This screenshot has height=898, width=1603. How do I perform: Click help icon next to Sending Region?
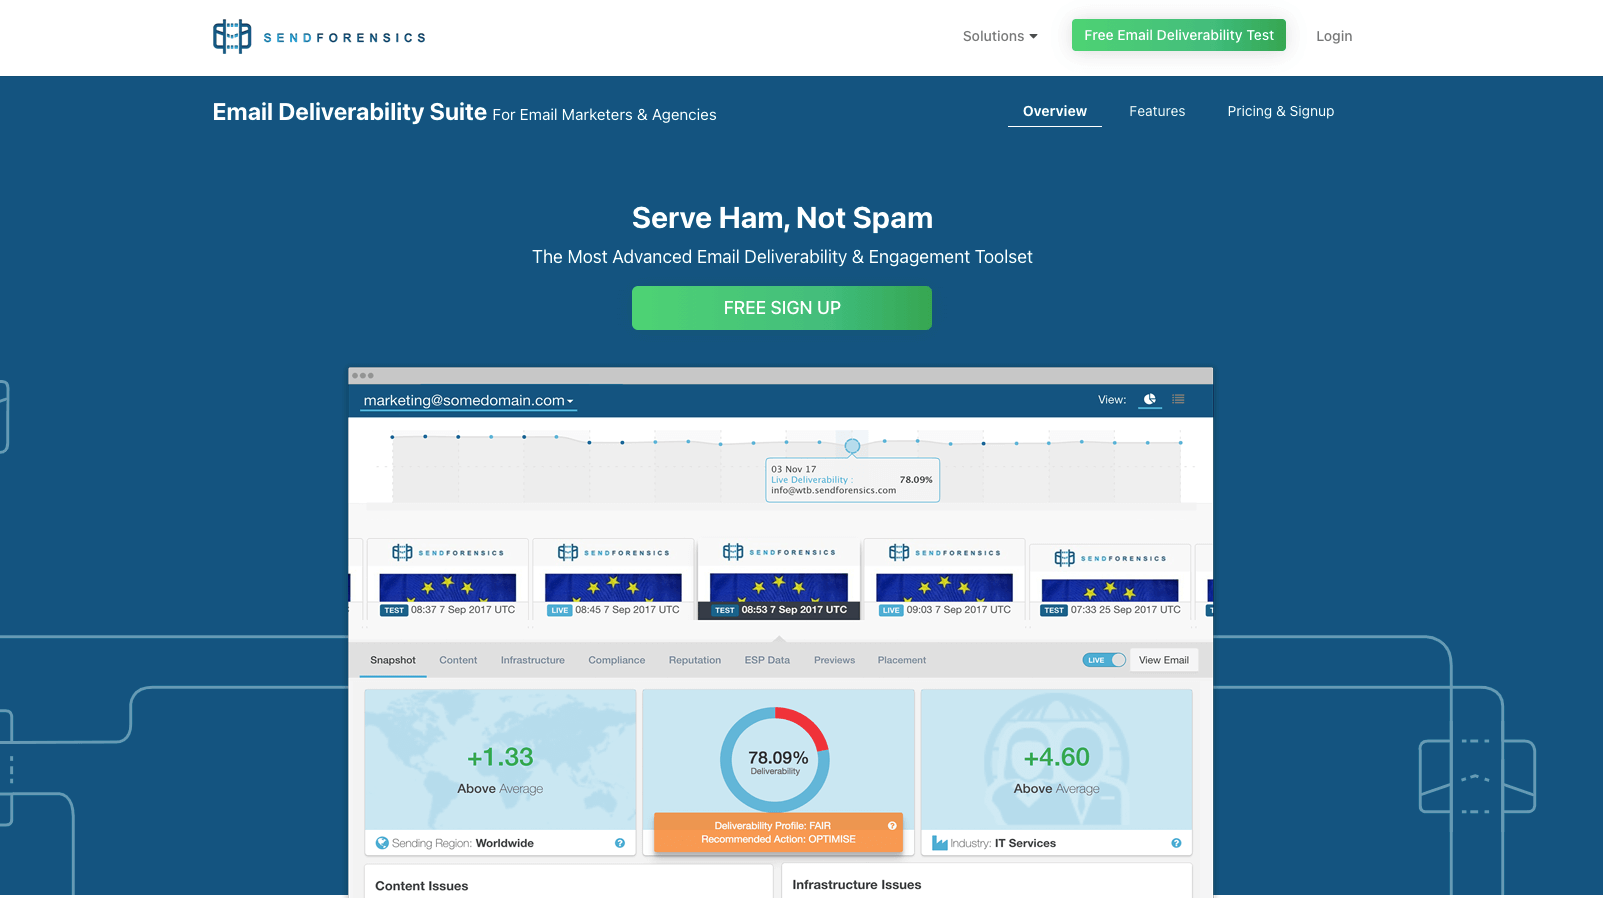620,843
